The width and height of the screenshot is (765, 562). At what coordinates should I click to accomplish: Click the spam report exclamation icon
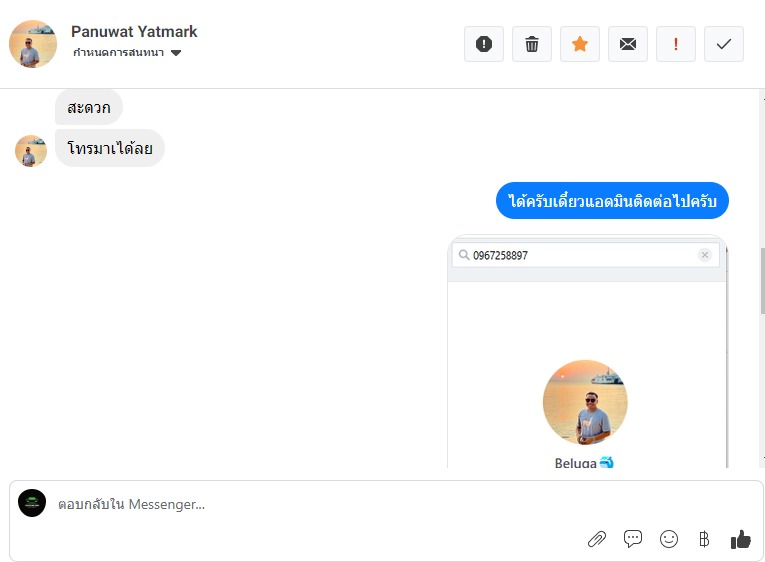484,44
